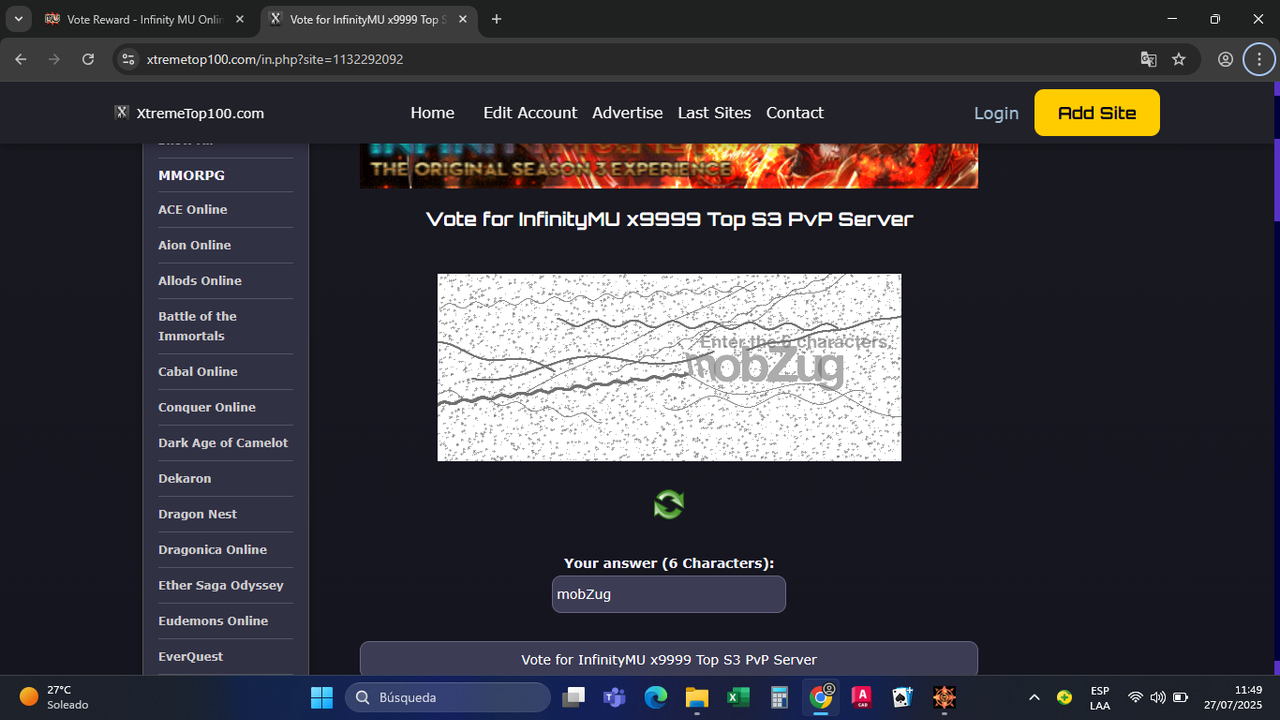This screenshot has height=720, width=1280.
Task: Launch Microsoft Edge from taskbar
Action: tap(655, 697)
